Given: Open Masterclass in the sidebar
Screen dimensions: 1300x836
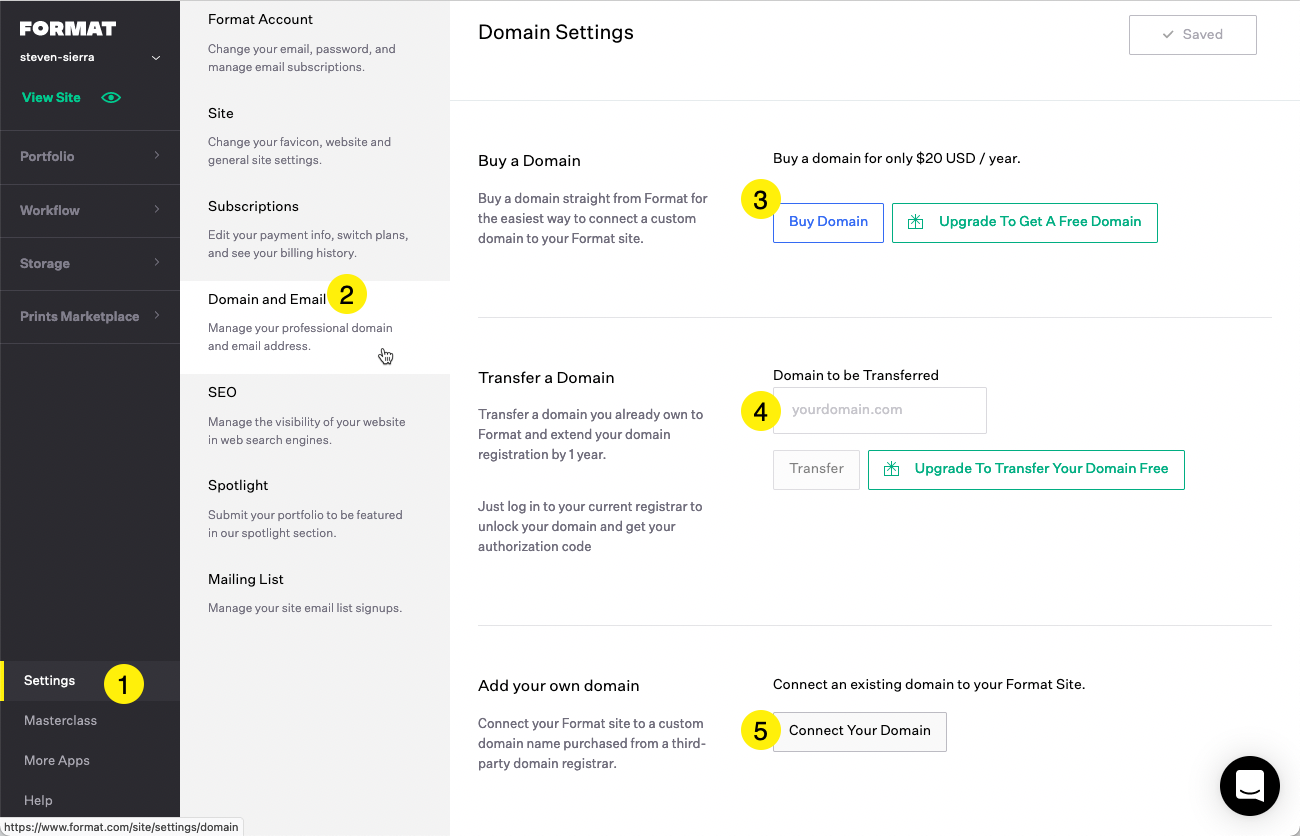Looking at the screenshot, I should point(60,721).
